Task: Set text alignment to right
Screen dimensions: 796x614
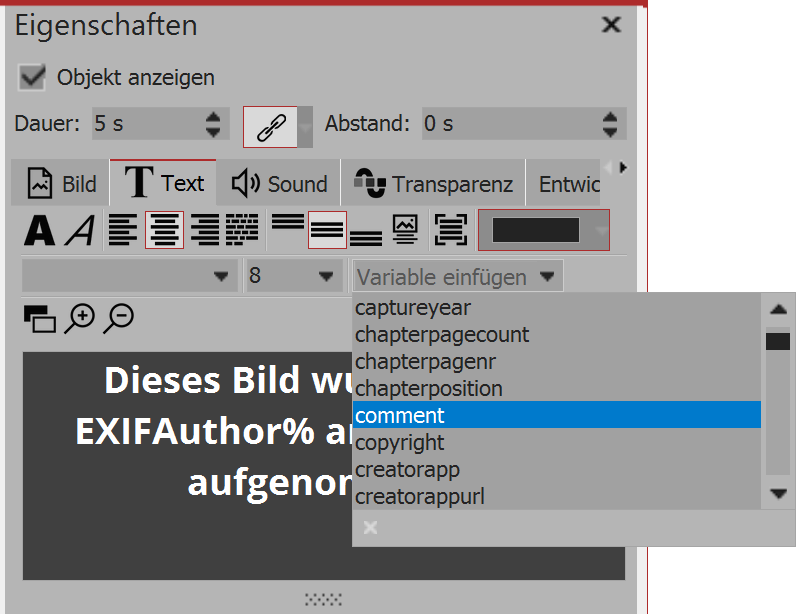Action: coord(205,231)
